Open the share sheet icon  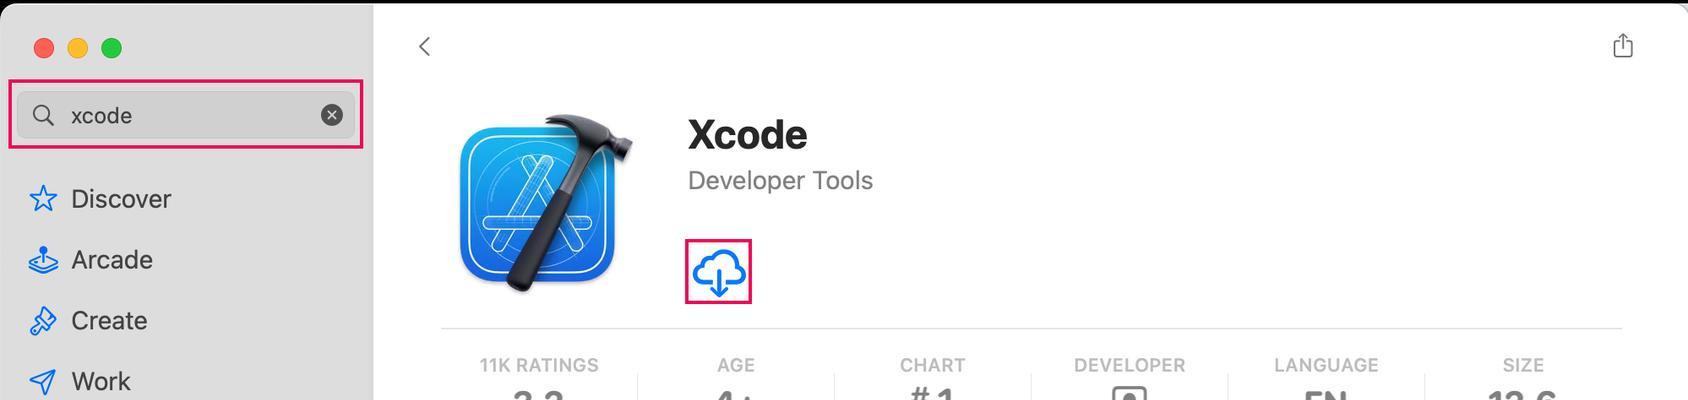[x=1622, y=45]
